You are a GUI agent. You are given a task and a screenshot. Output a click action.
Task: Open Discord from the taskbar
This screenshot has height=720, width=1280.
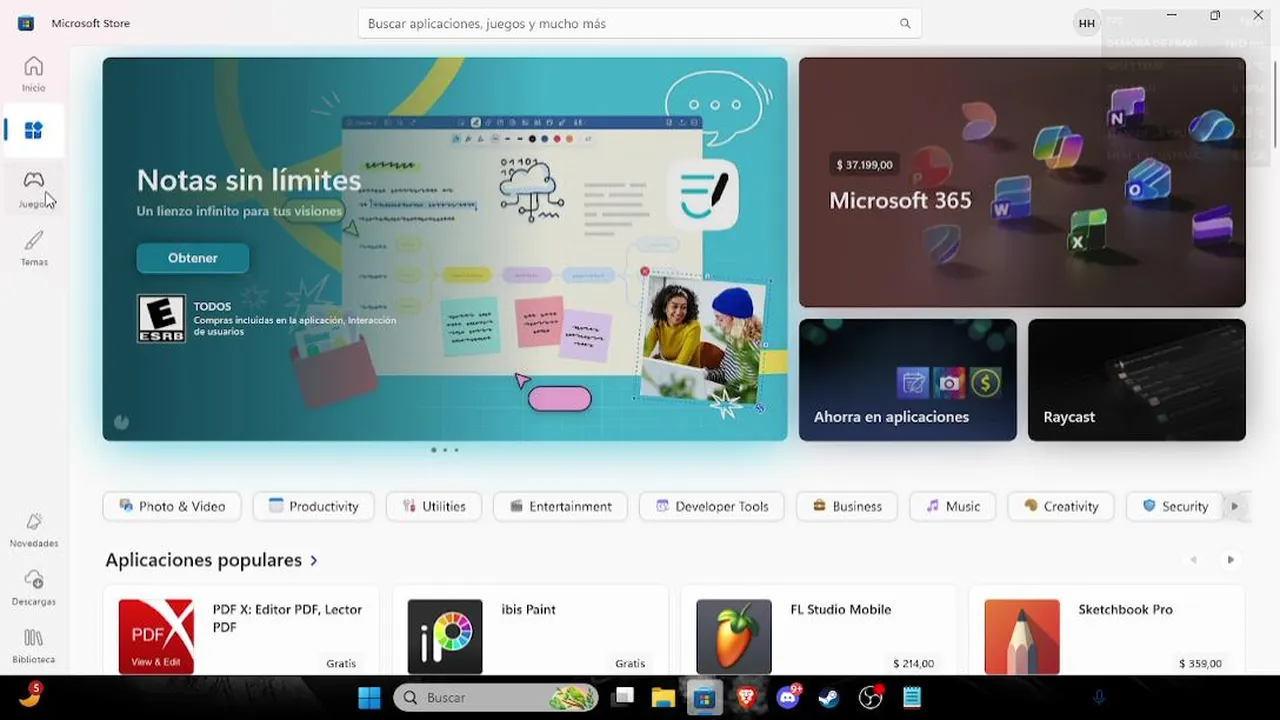(x=788, y=697)
